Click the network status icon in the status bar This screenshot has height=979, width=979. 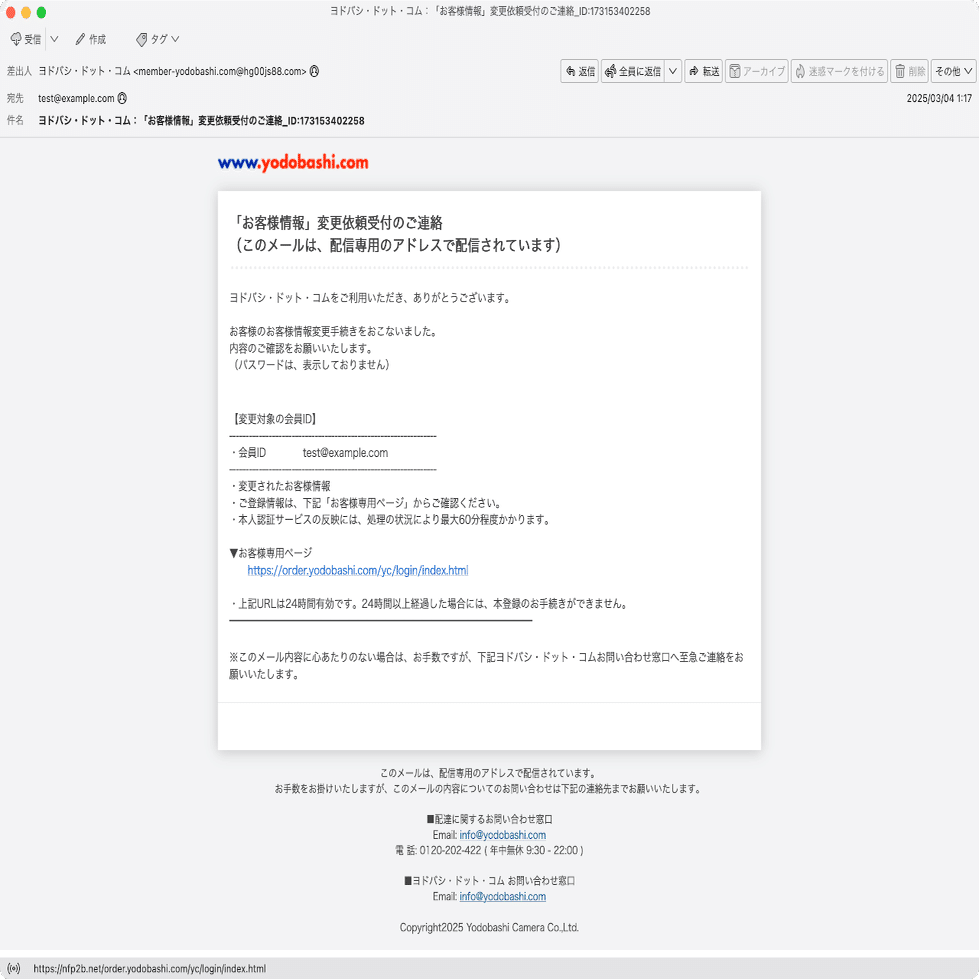pyautogui.click(x=13, y=967)
